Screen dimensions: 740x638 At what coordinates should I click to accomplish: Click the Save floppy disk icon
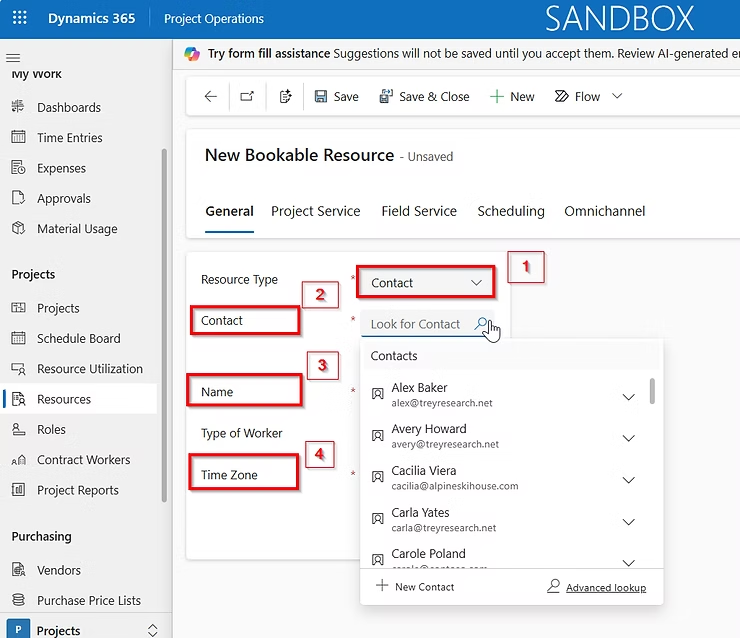click(321, 96)
